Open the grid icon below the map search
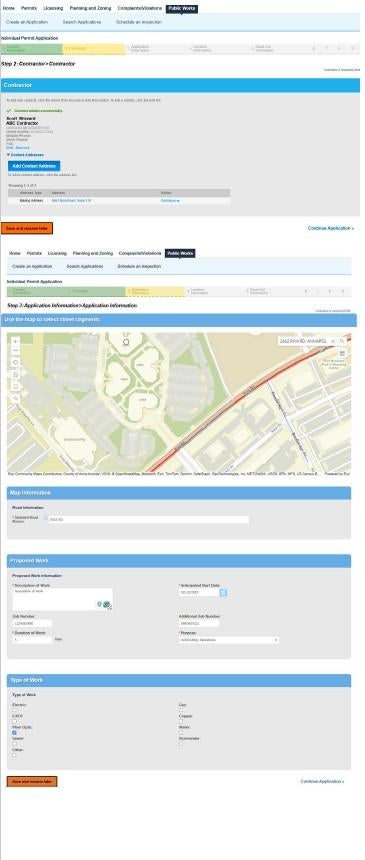The width and height of the screenshot is (365, 860). [342, 354]
